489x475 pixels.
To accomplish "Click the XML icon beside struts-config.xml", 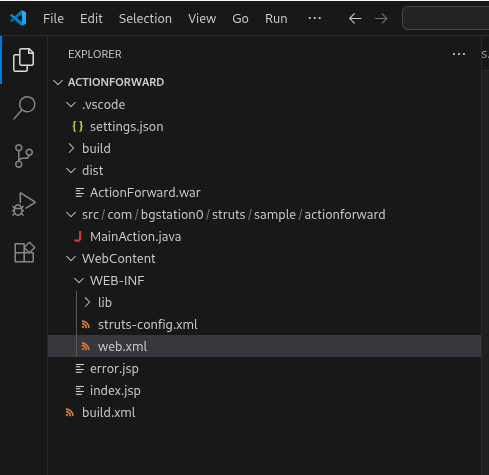I will [86, 325].
